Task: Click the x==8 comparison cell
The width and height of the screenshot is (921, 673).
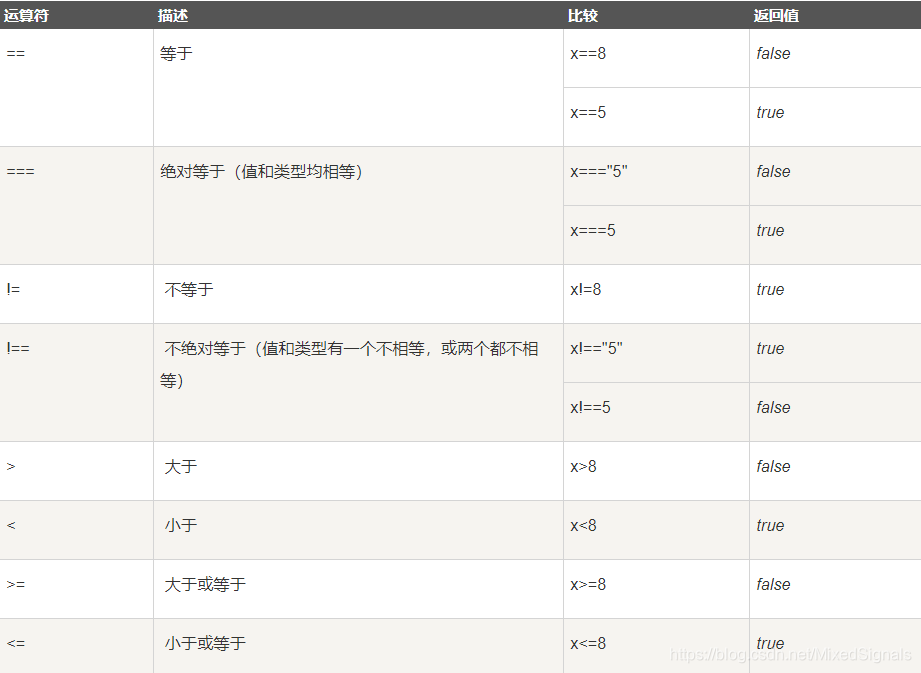Action: [656, 58]
